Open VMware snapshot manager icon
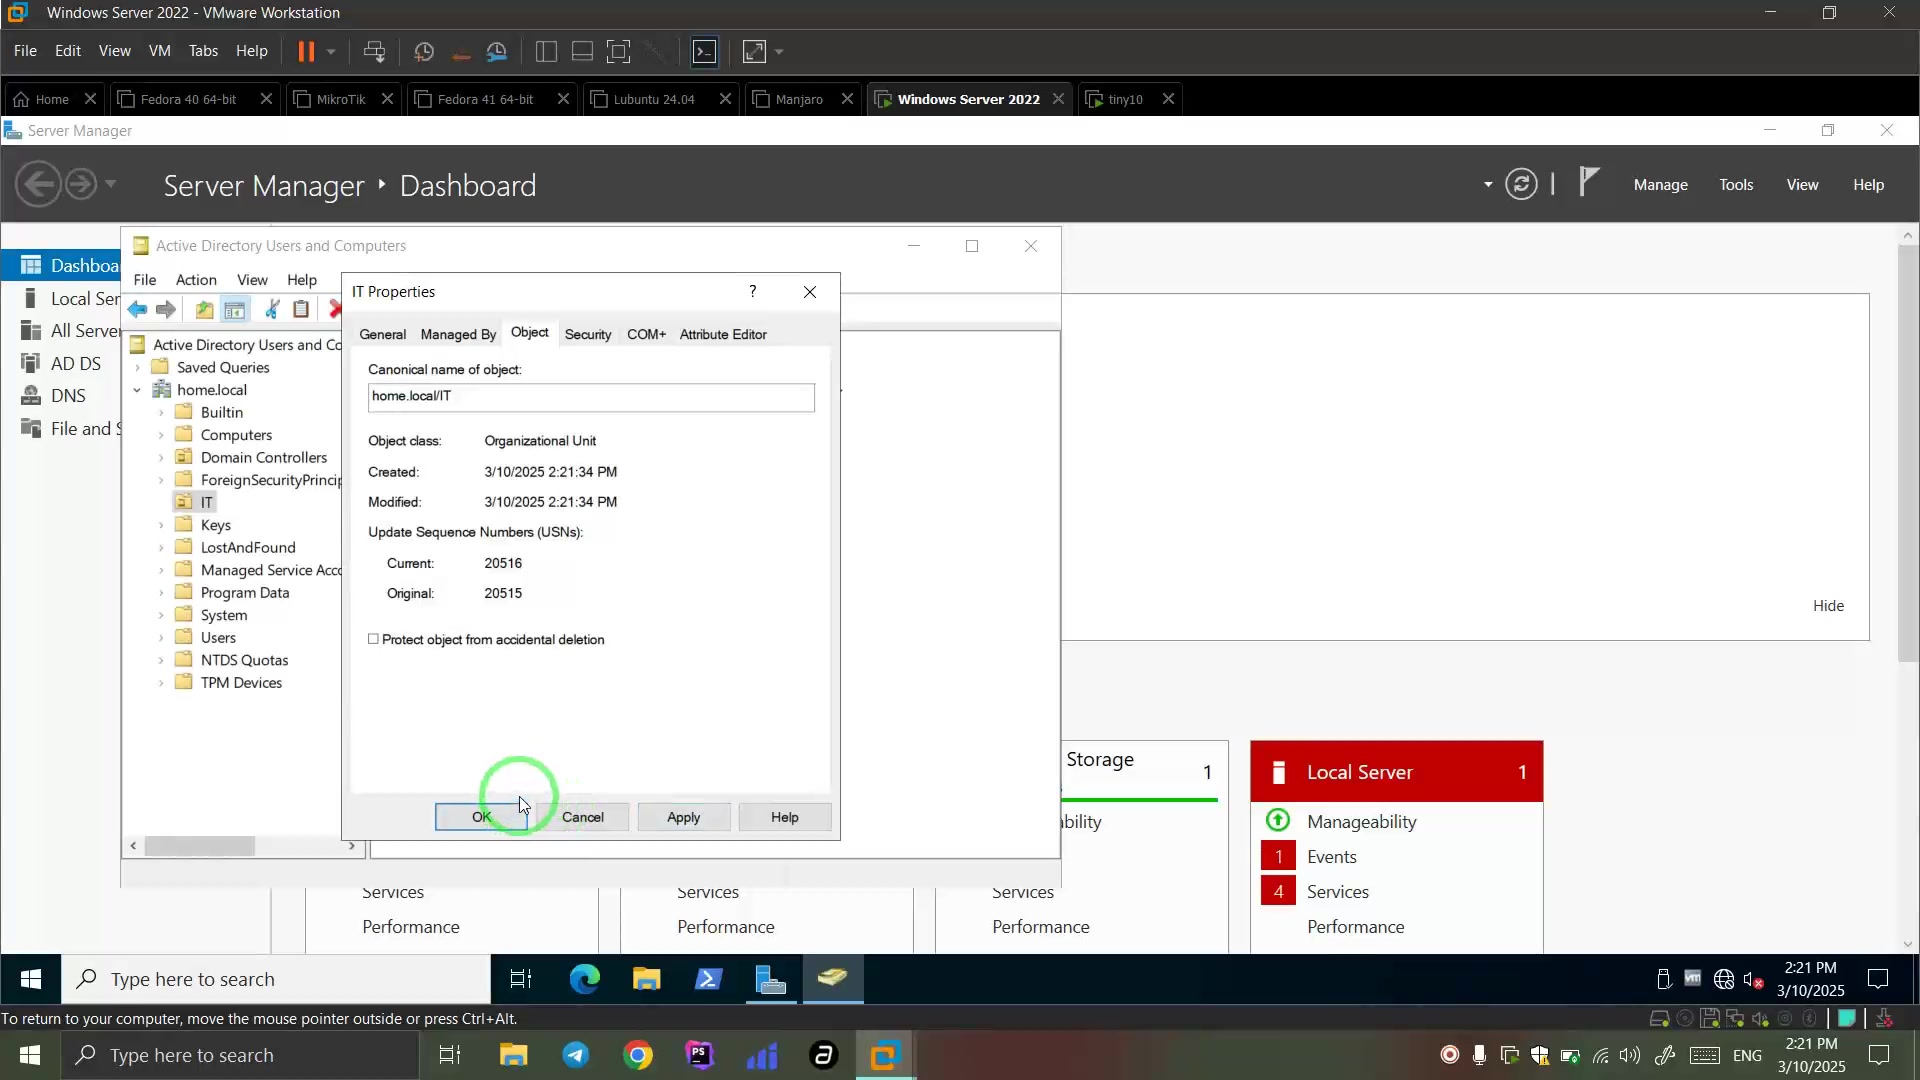Viewport: 1920px width, 1080px height. tap(497, 51)
